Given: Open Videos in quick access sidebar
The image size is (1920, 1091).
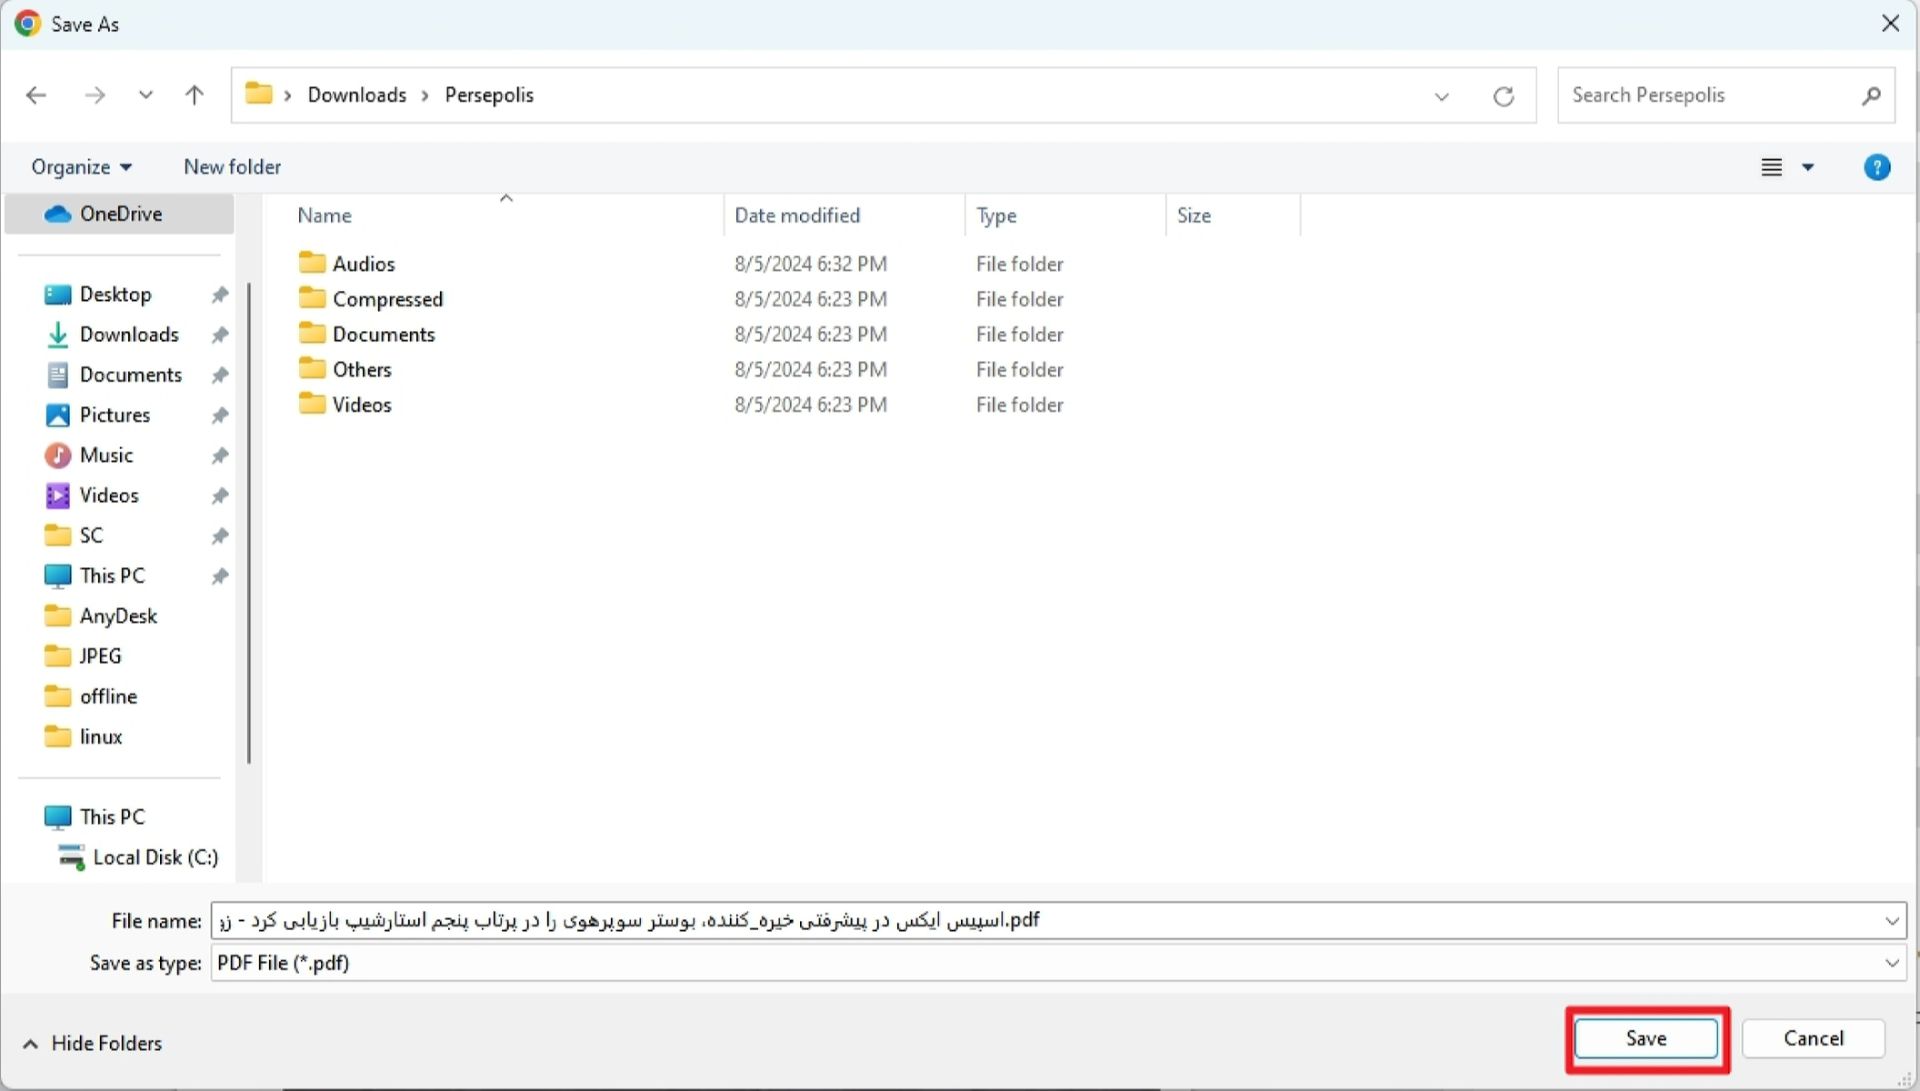Looking at the screenshot, I should 108,495.
